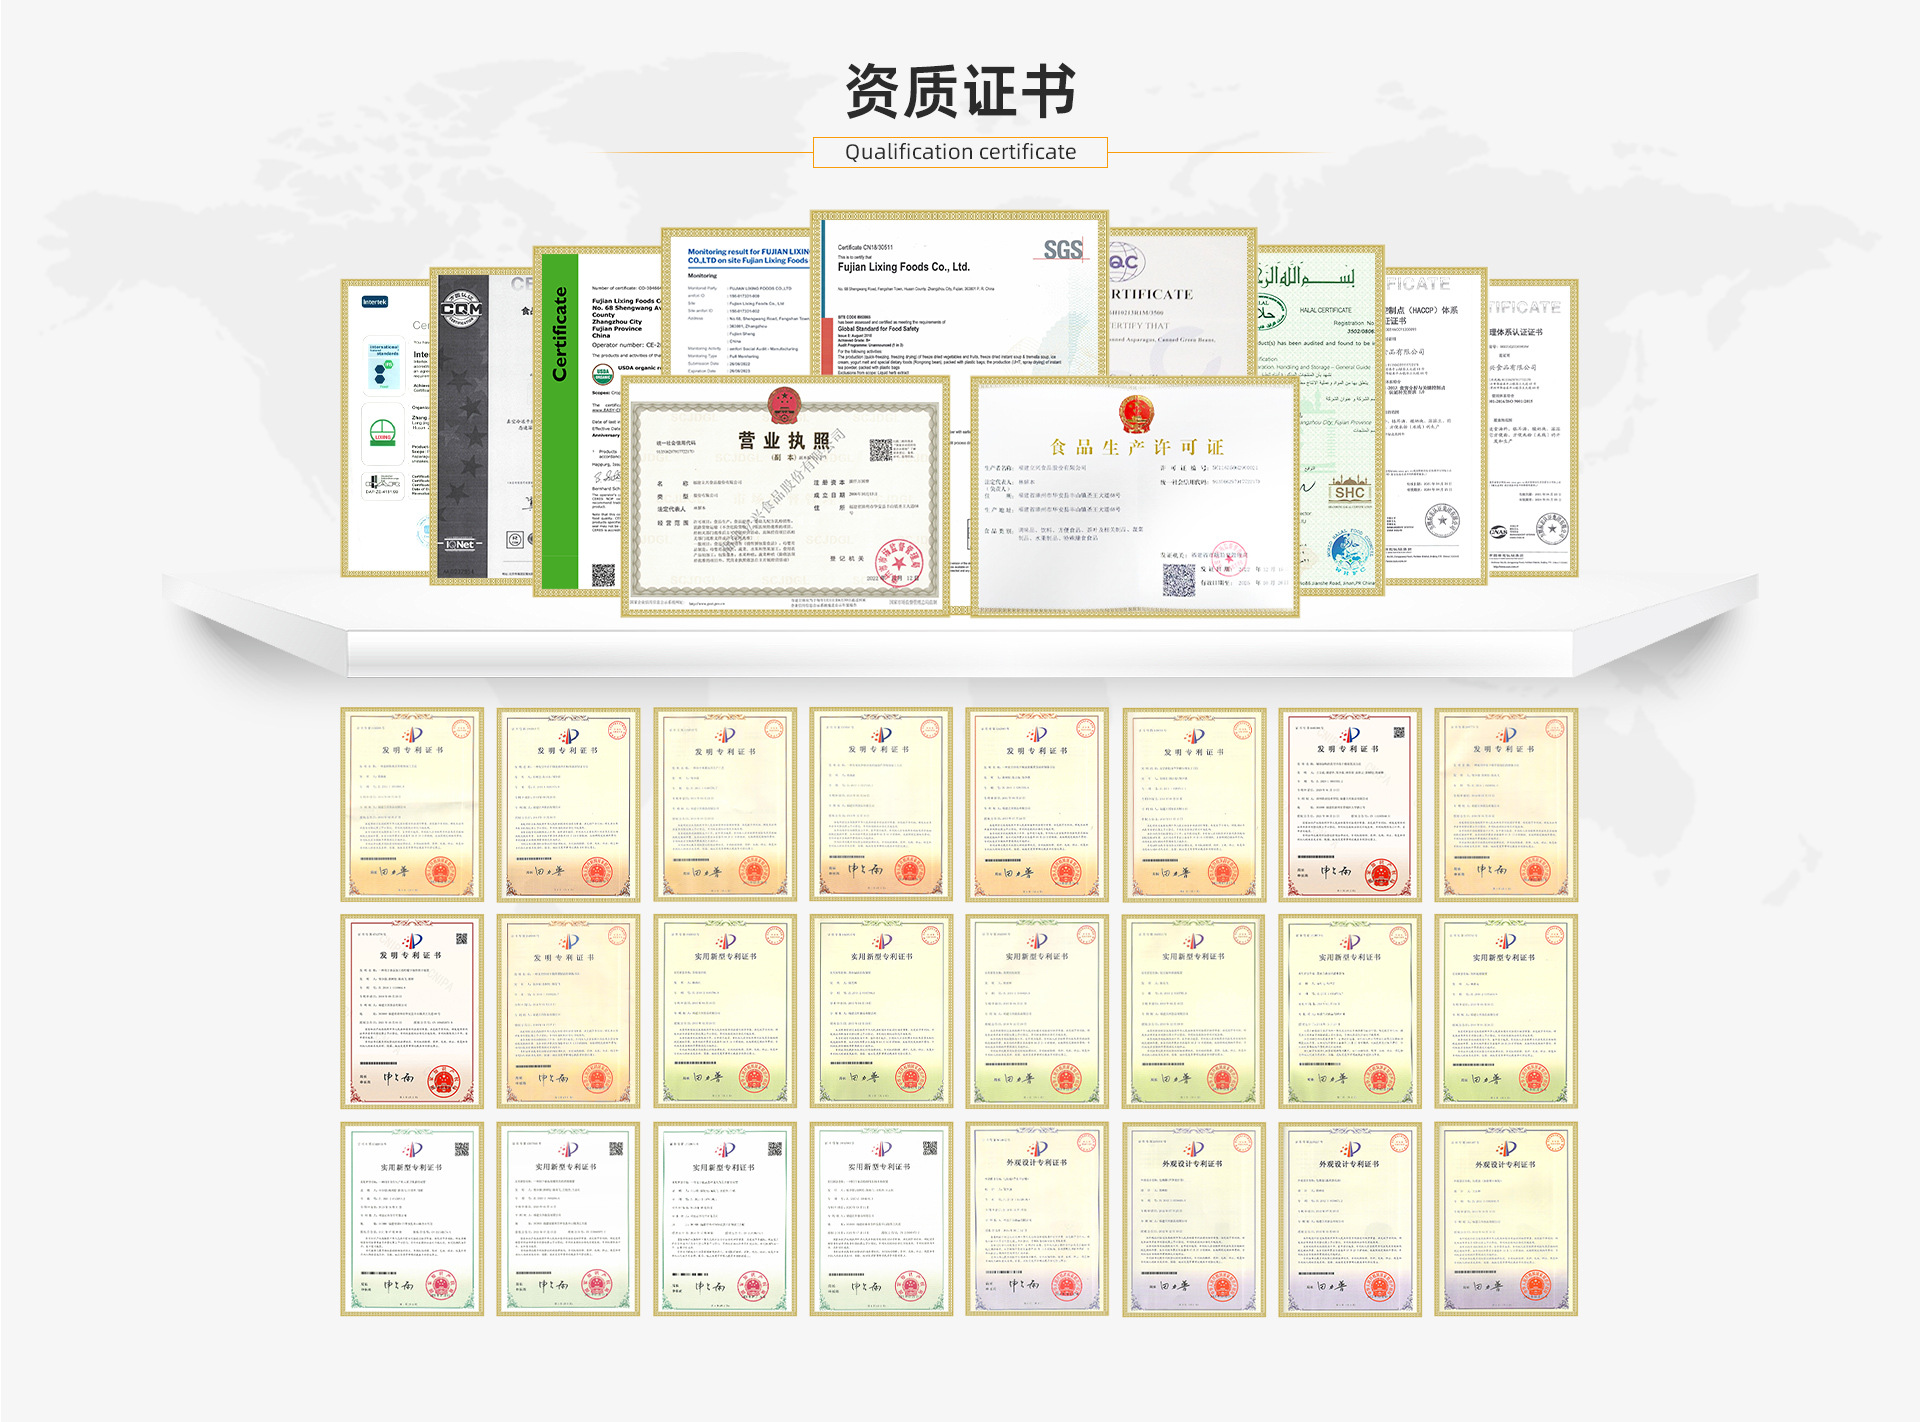
Task: Open the fourth white 实用新型专利证书 in bottom row
Action: coord(881,1219)
